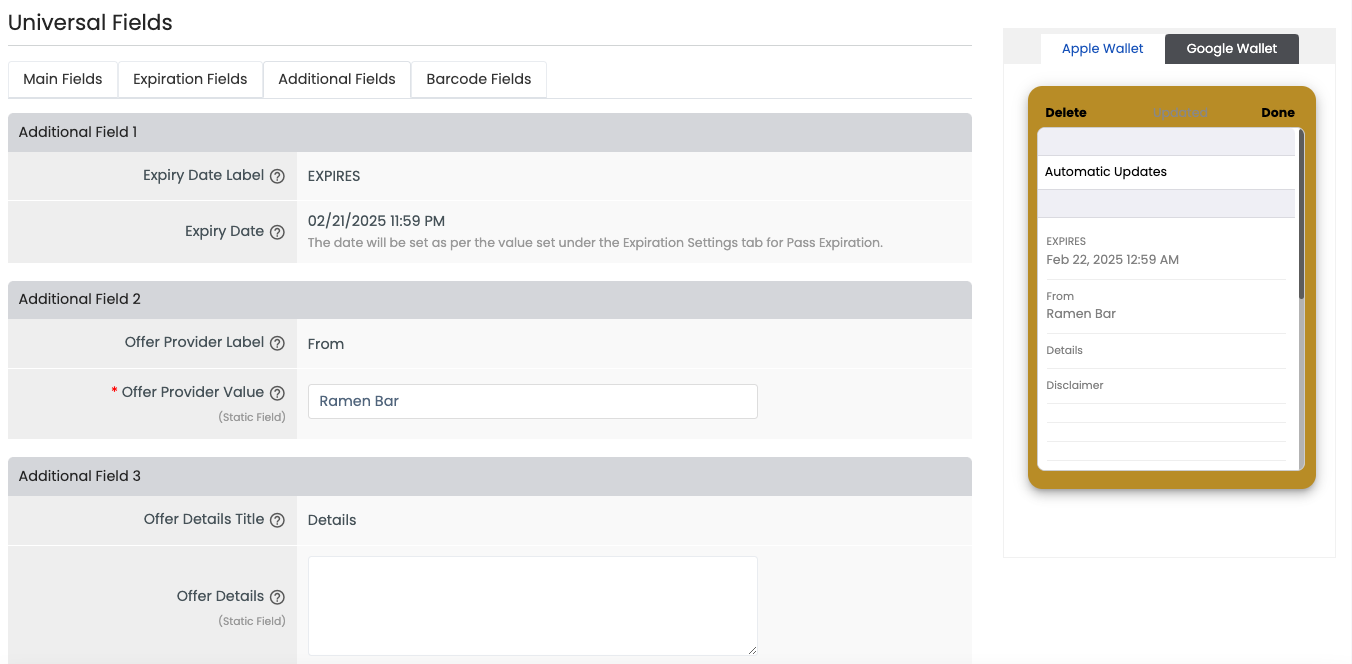Click Delete in the pass preview
Image resolution: width=1352 pixels, height=664 pixels.
pyautogui.click(x=1066, y=113)
